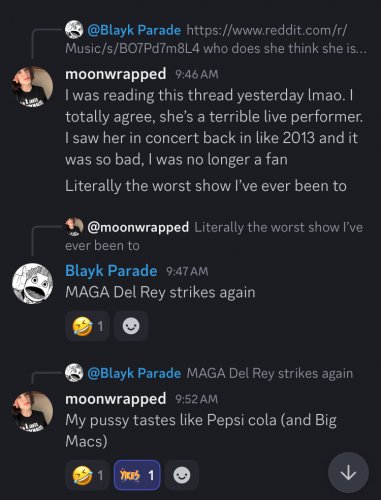Open moonwrapped avatar at 9:52 AM message

pyautogui.click(x=32, y=411)
